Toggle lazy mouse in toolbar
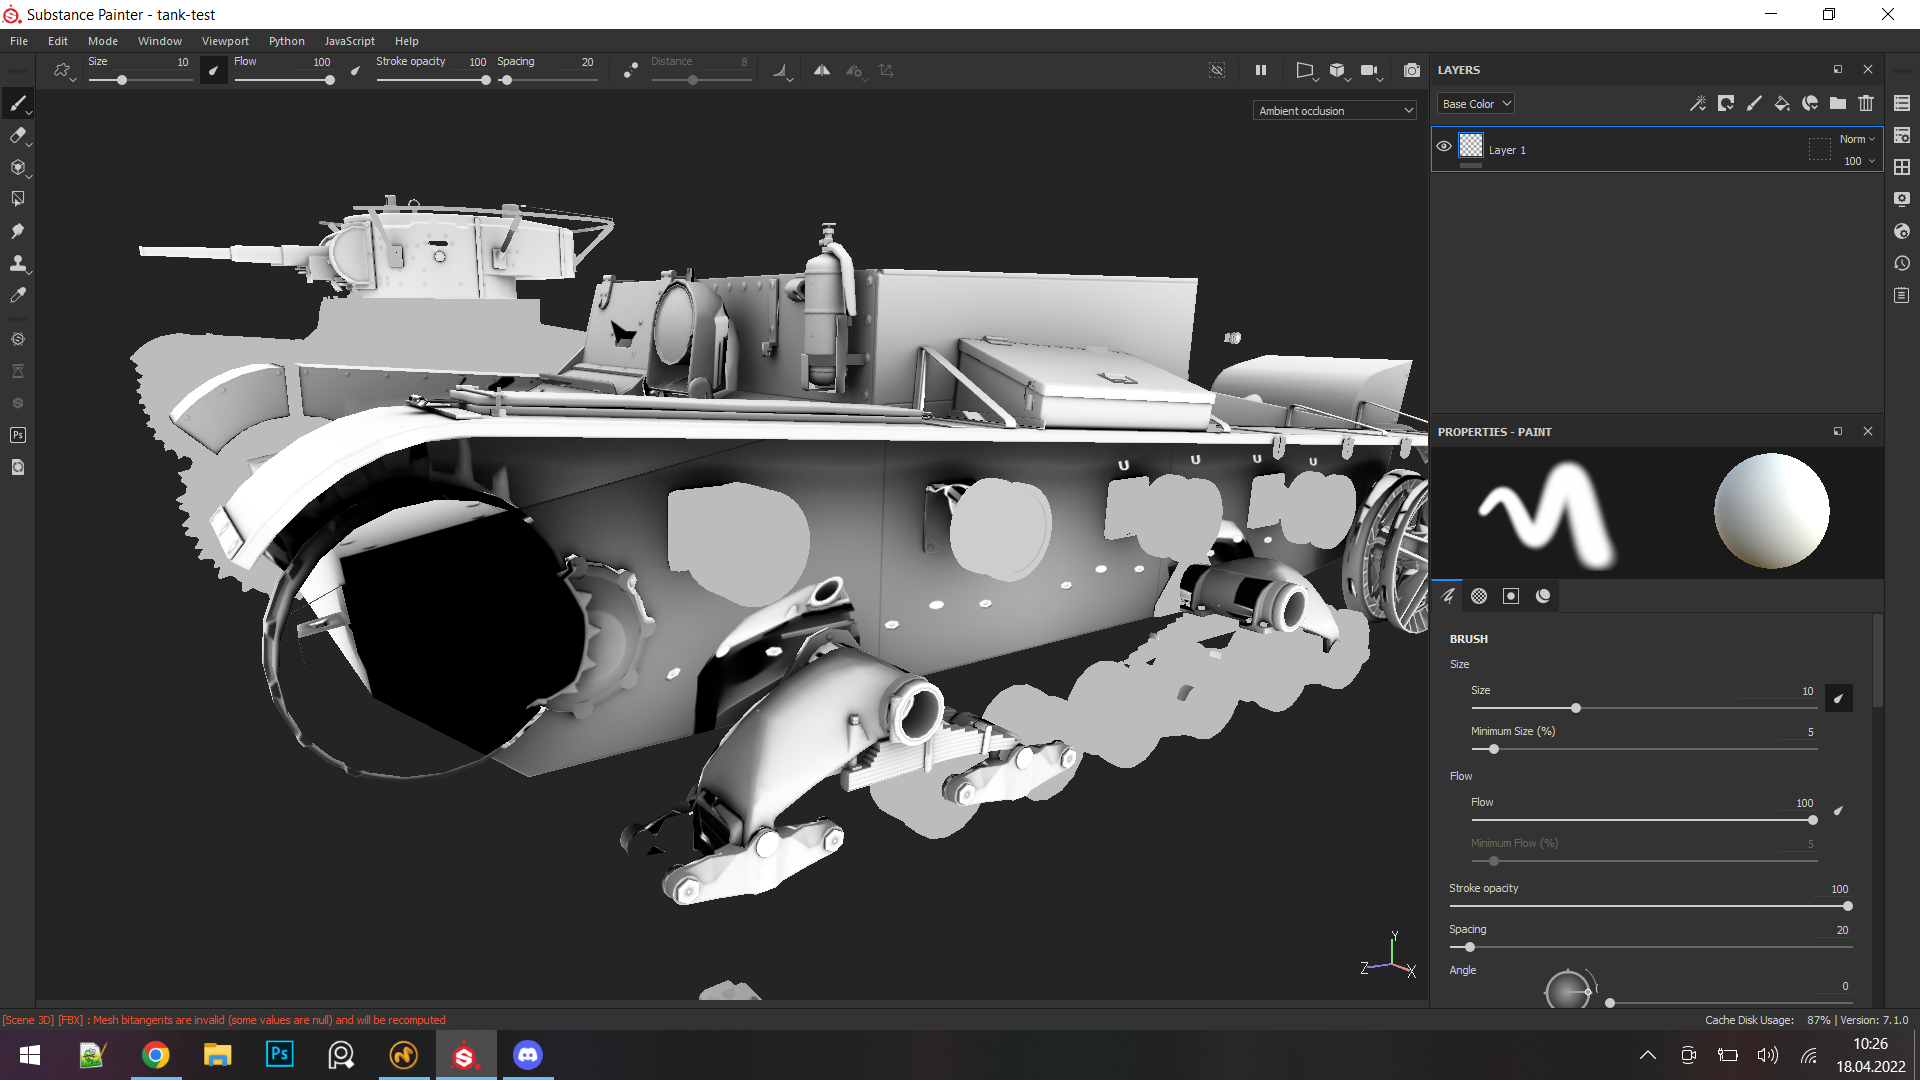Screen dimensions: 1920x1080 tap(630, 71)
